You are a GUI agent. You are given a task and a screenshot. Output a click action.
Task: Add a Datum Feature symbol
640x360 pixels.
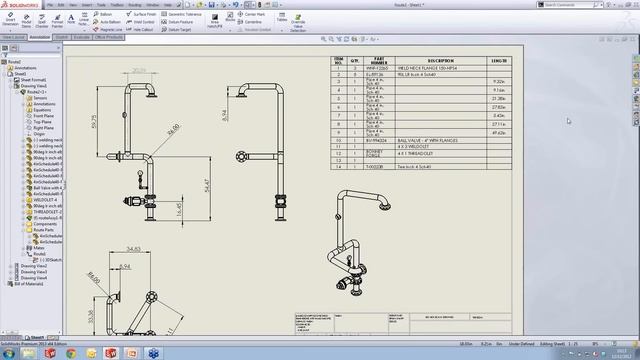[177, 22]
